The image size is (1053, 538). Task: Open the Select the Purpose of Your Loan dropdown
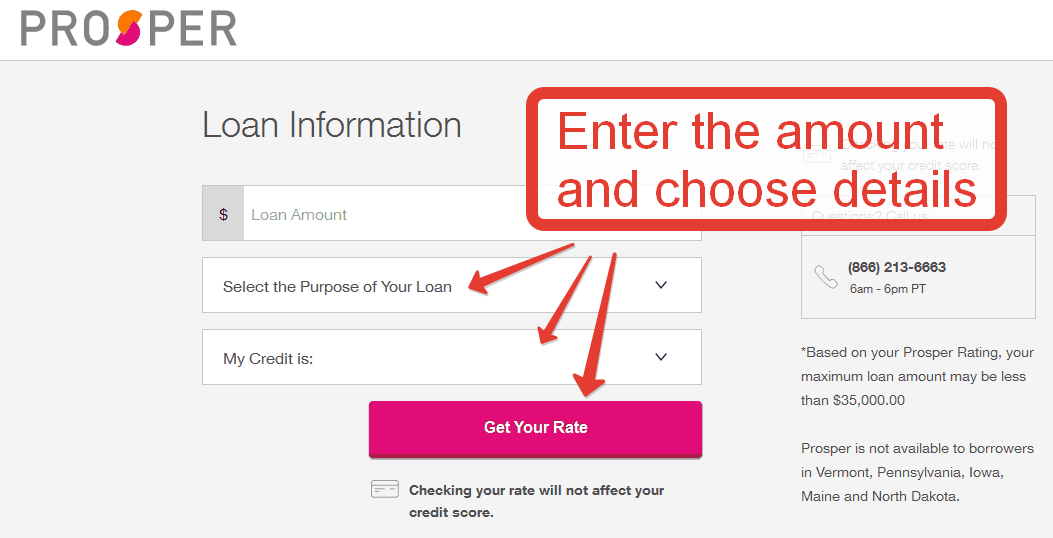click(451, 285)
